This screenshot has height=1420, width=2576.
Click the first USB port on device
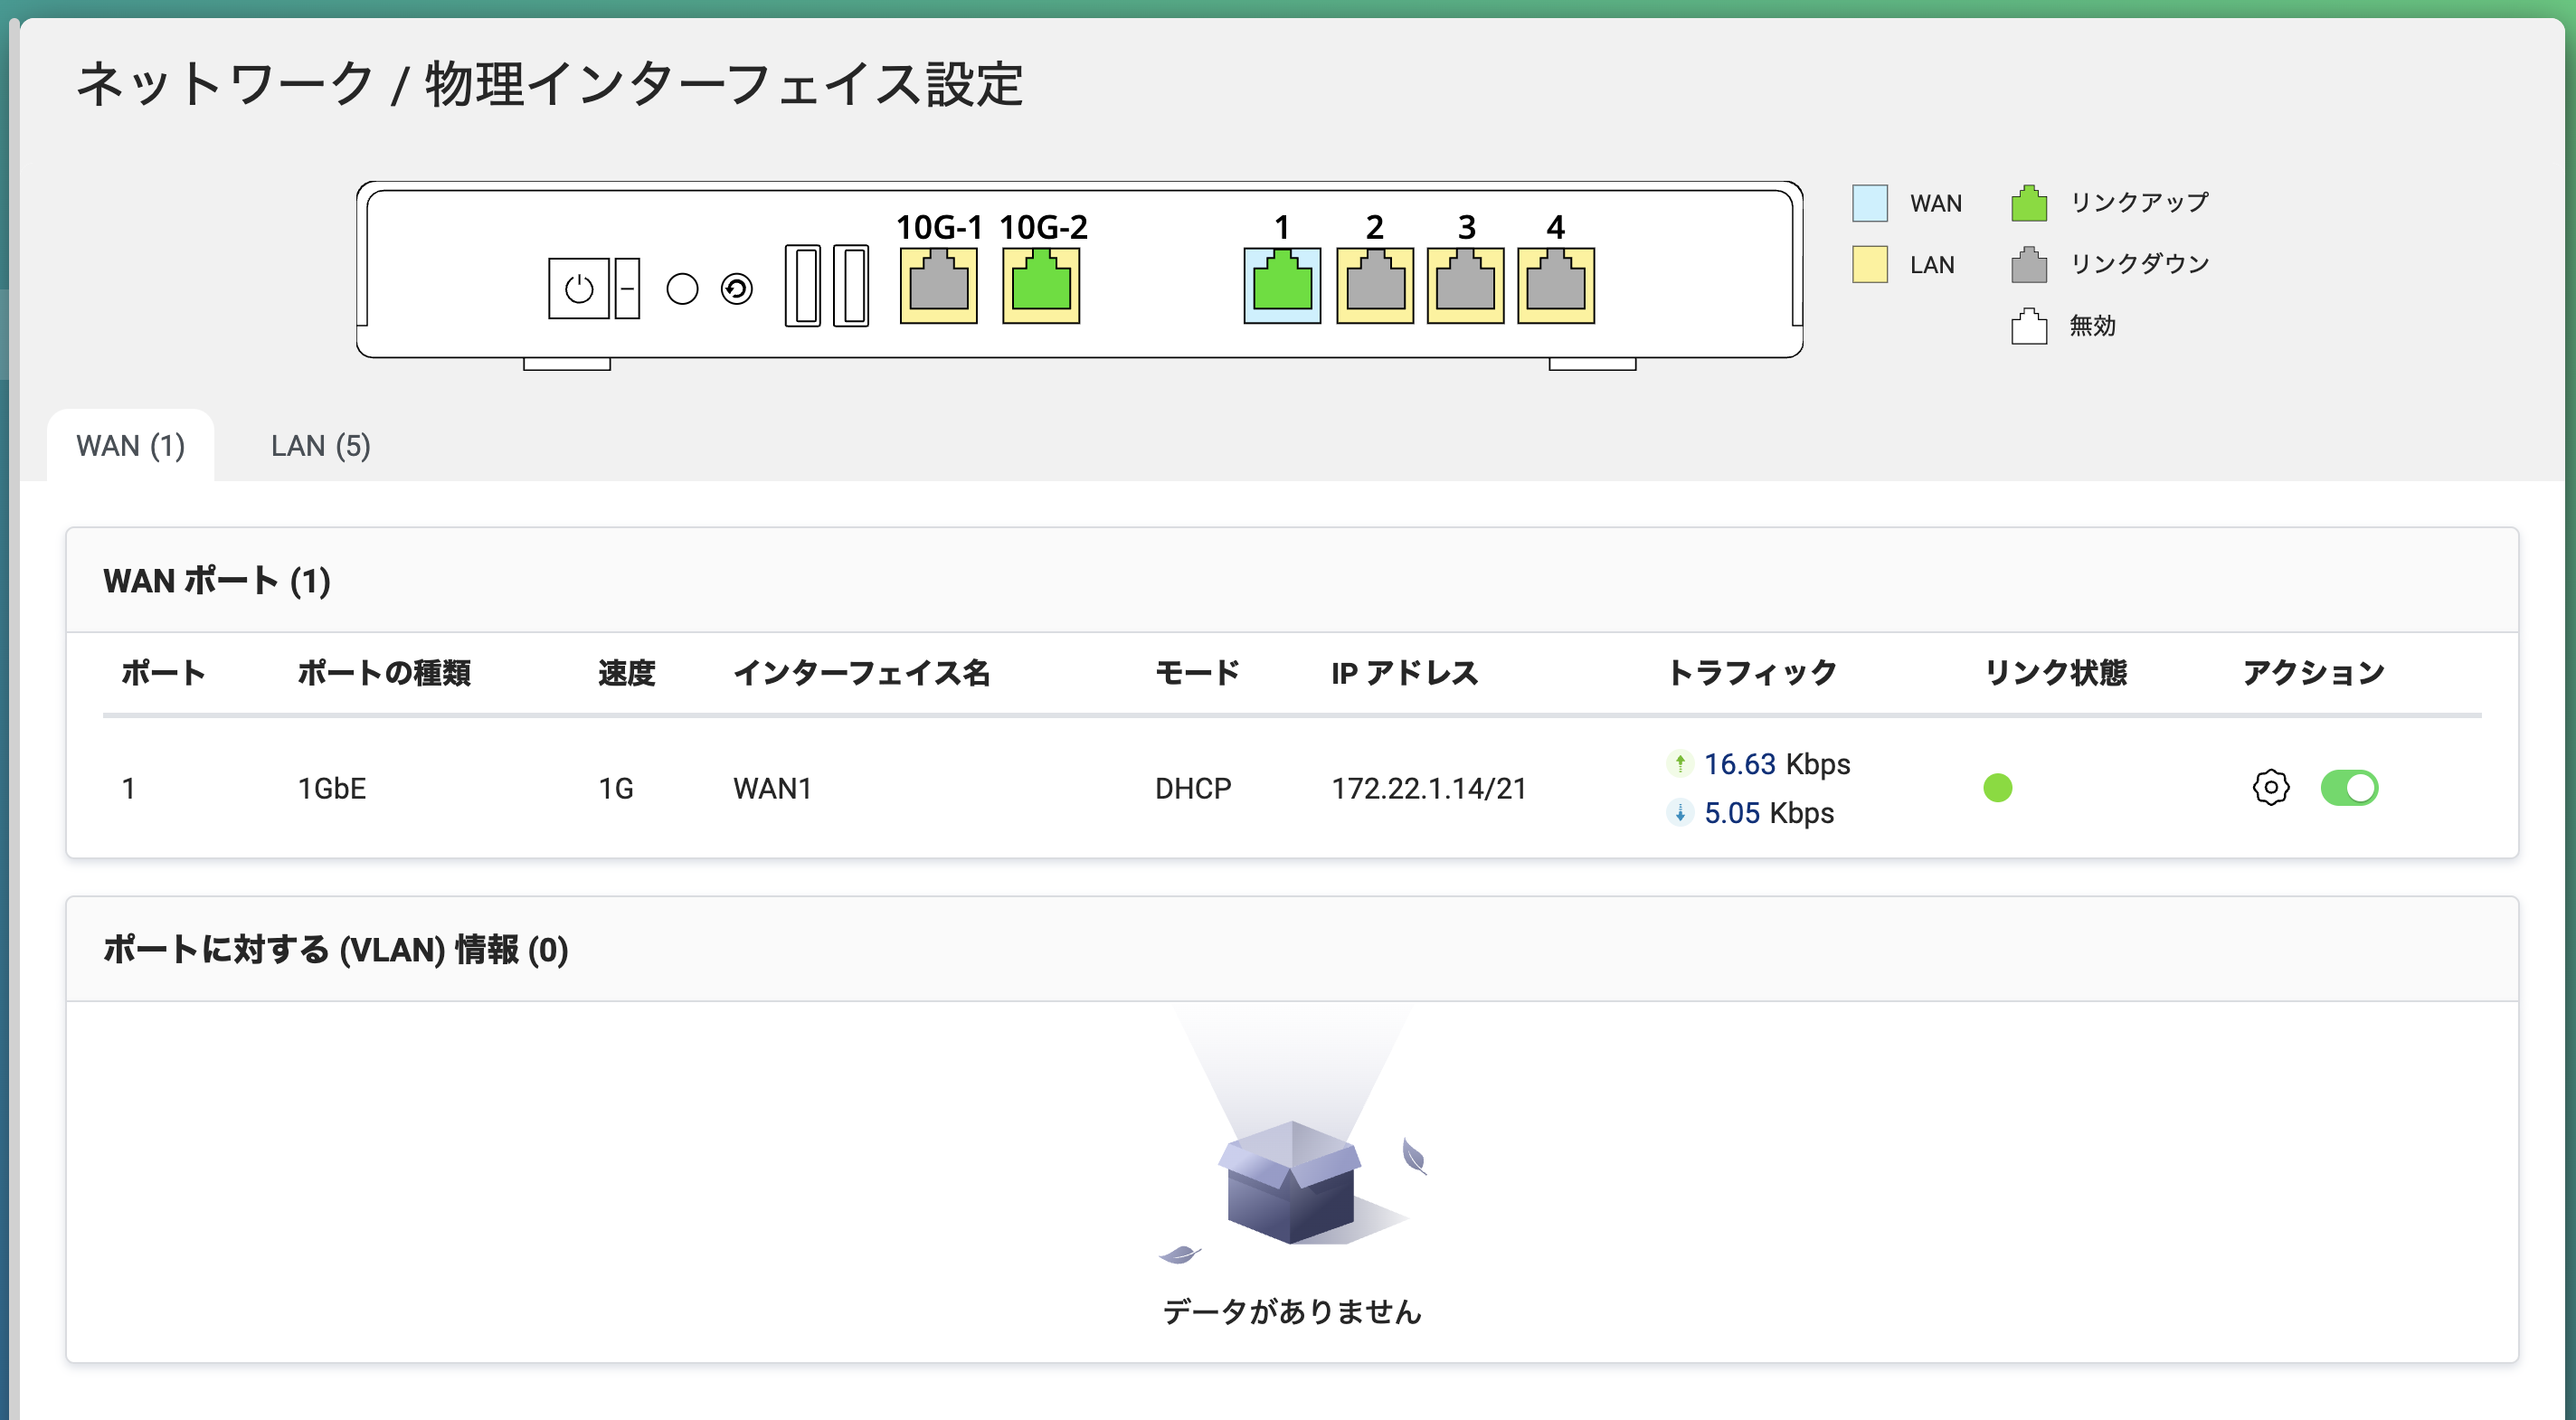coord(802,285)
